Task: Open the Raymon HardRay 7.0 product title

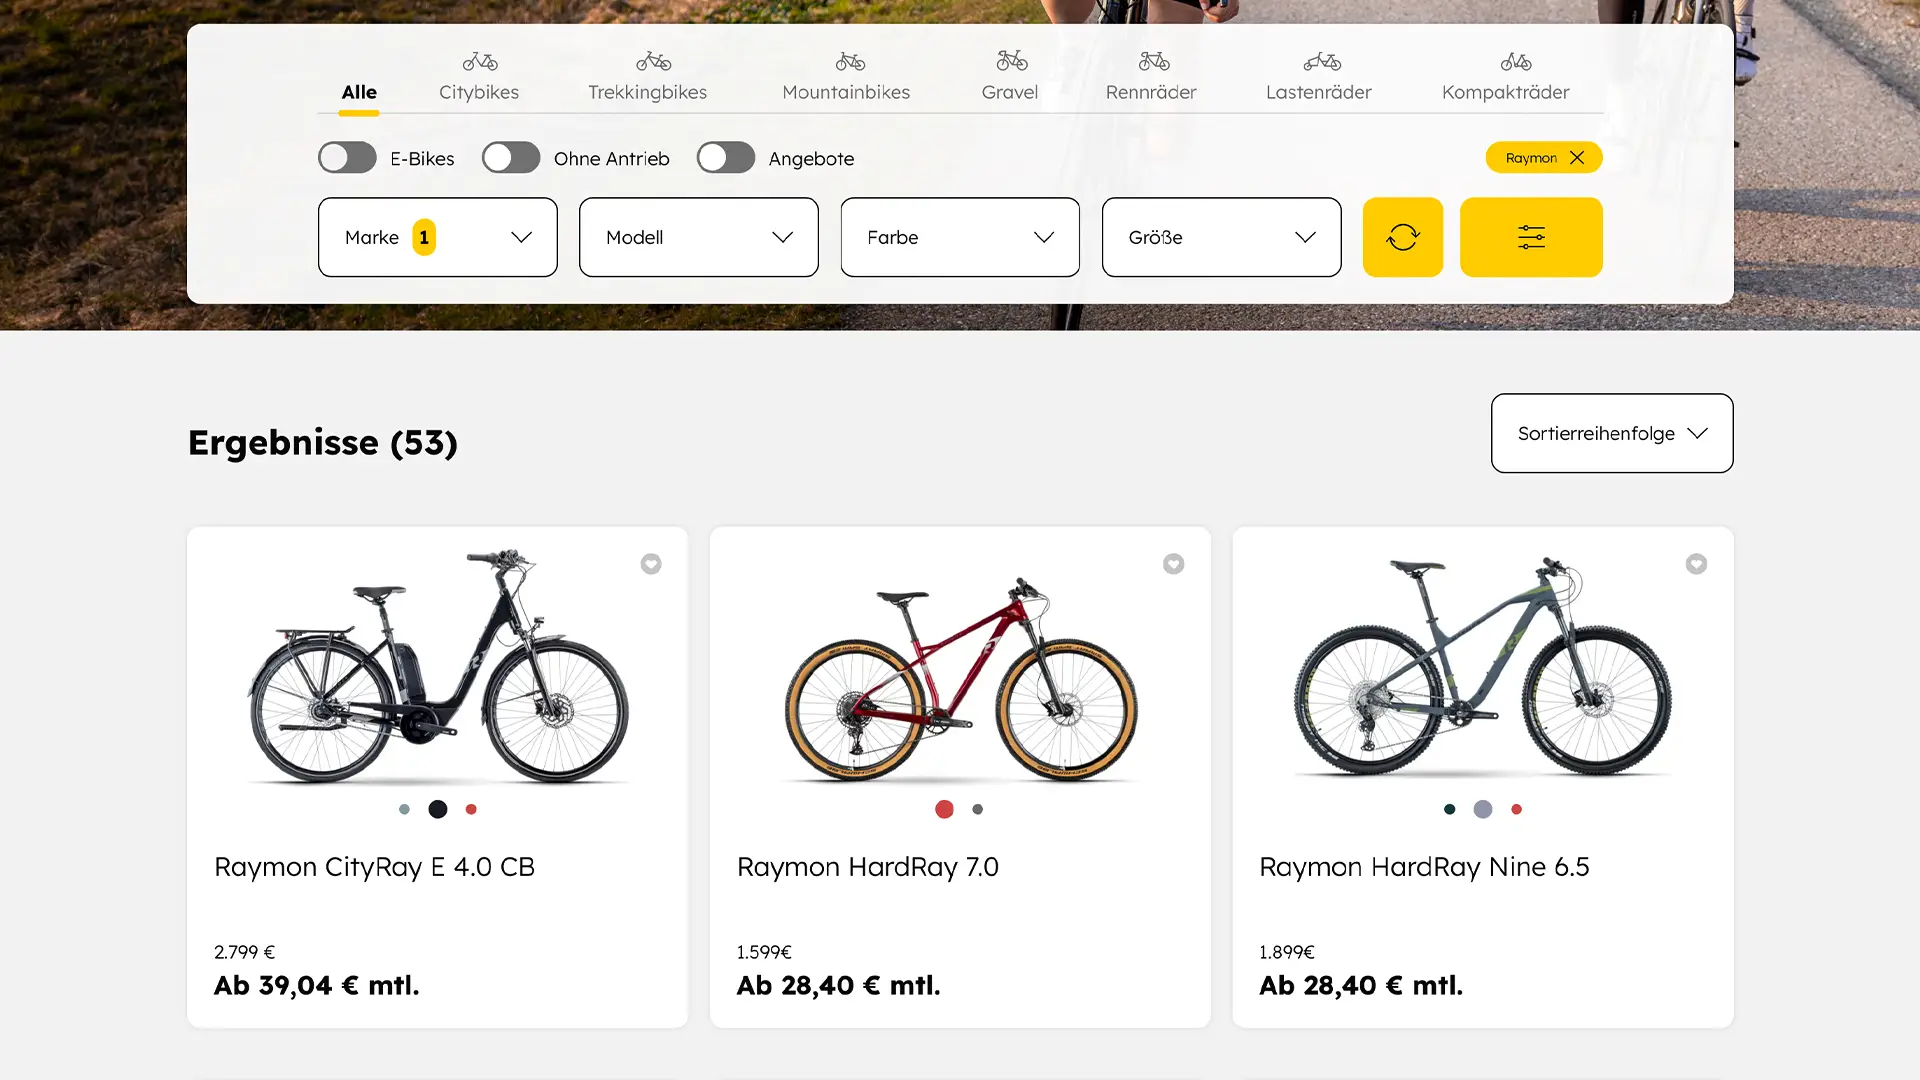Action: pos(867,867)
